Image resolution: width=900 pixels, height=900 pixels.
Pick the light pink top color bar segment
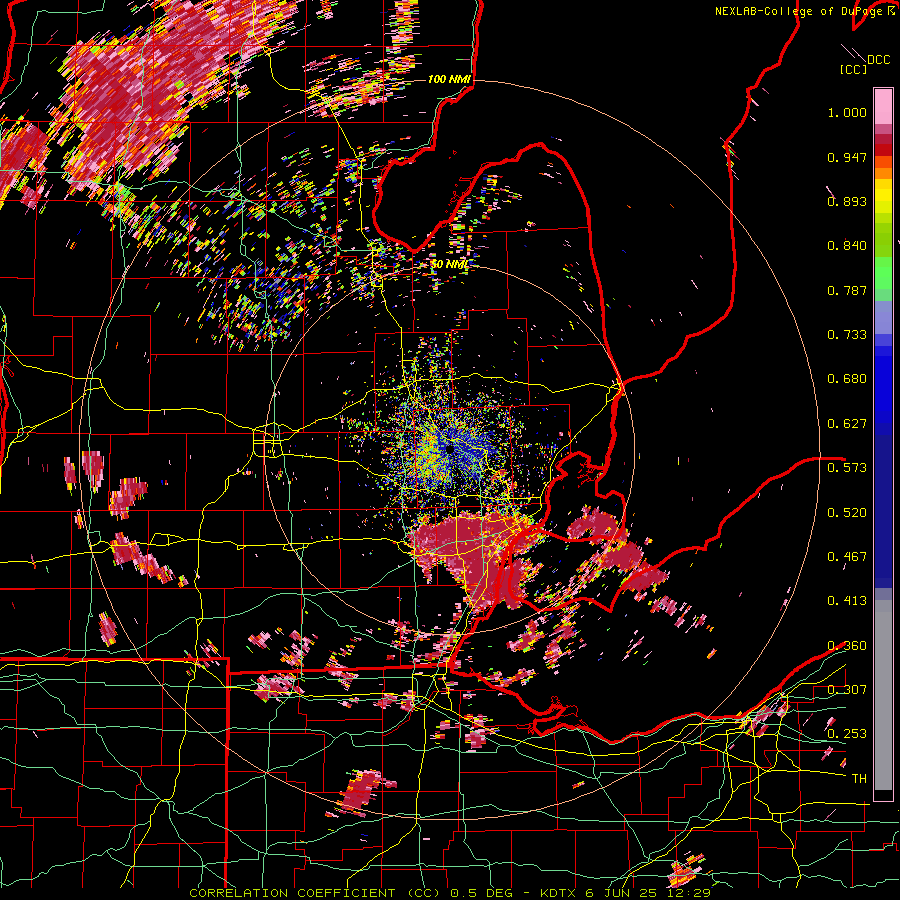coord(883,106)
